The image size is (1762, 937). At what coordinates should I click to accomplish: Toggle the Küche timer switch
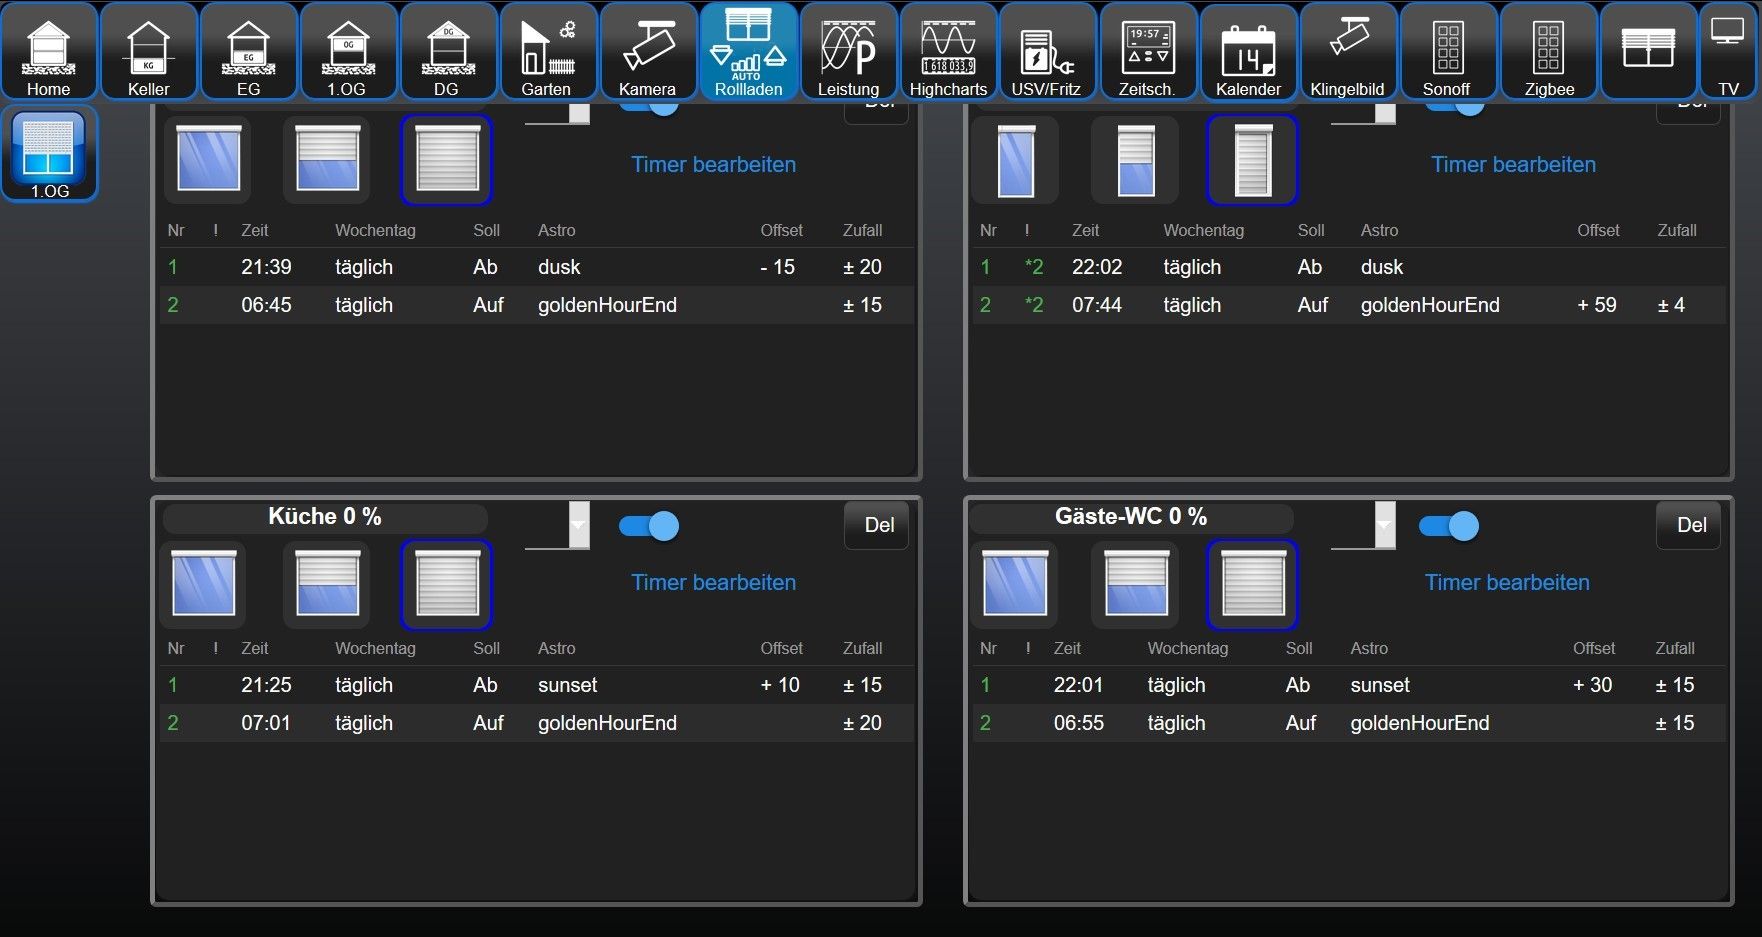[x=649, y=526]
